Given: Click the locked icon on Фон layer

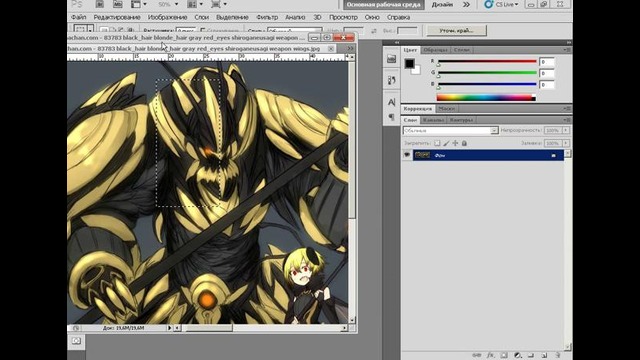Looking at the screenshot, I should (553, 156).
